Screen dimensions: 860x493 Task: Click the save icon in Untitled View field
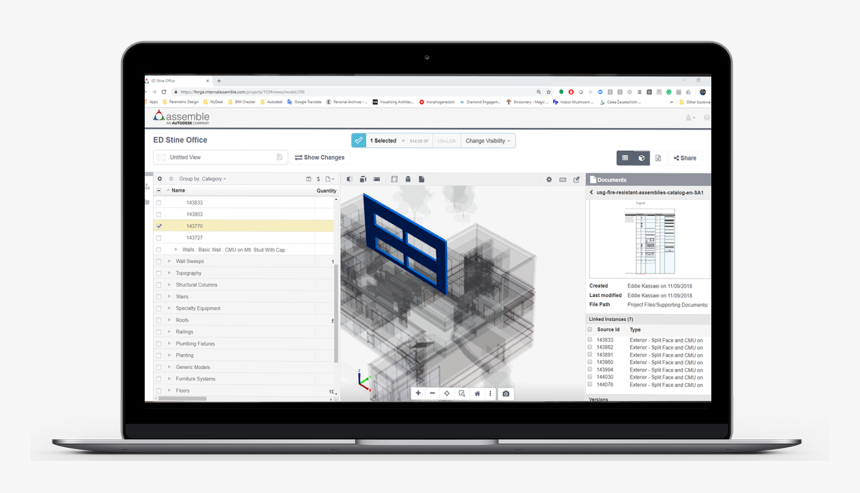click(279, 158)
